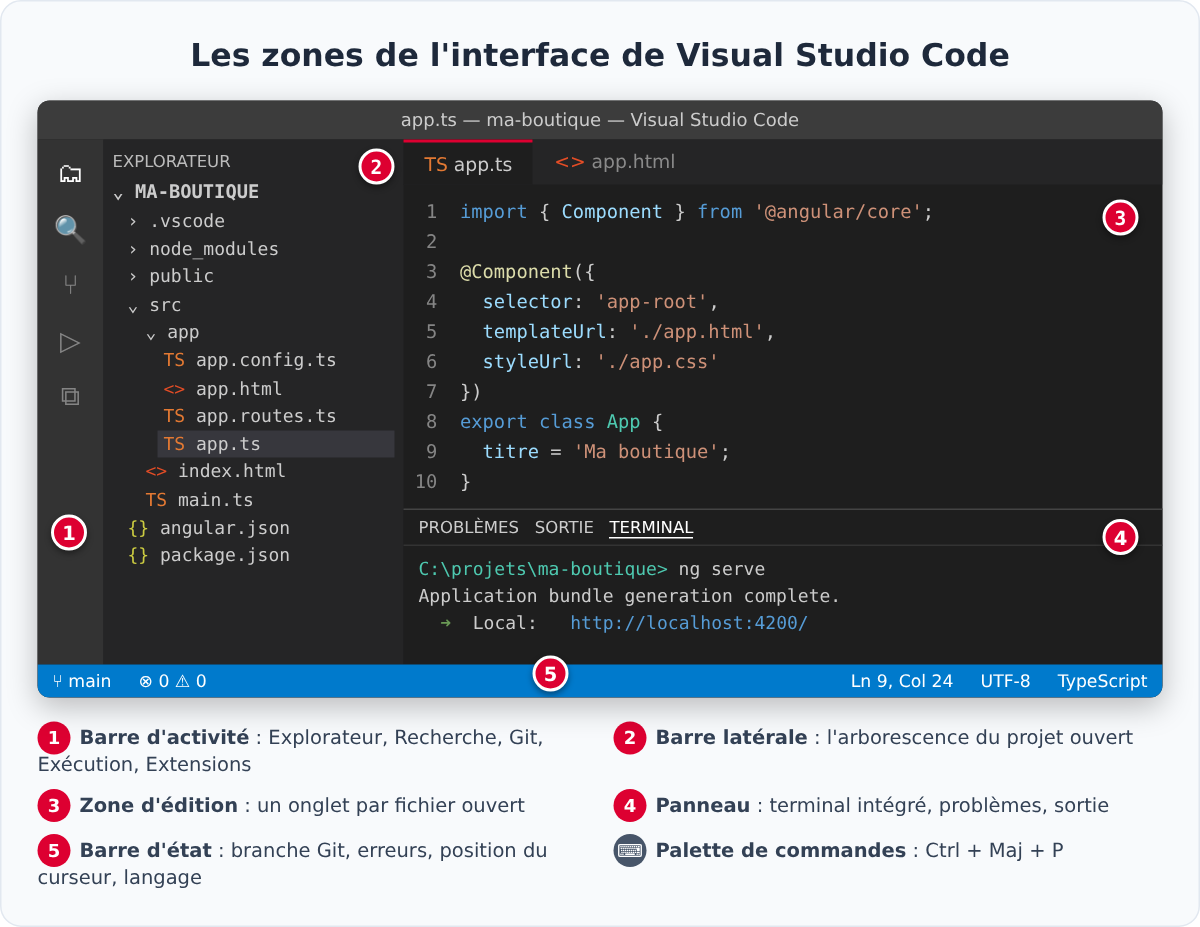Viewport: 1200px width, 927px height.
Task: Click Ln 9, Col 24 cursor position
Action: (902, 681)
